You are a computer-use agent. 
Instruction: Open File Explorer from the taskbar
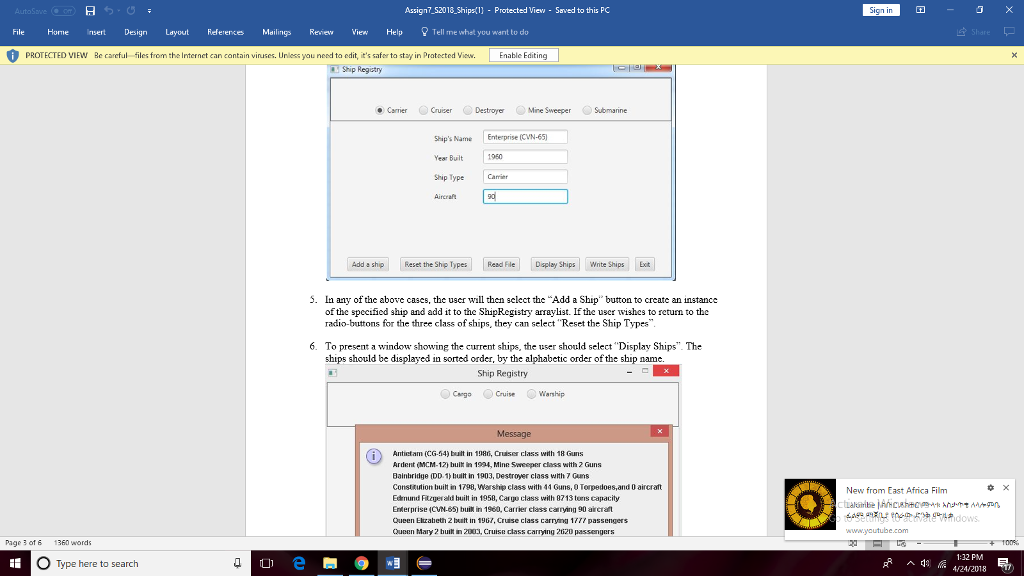[x=330, y=563]
